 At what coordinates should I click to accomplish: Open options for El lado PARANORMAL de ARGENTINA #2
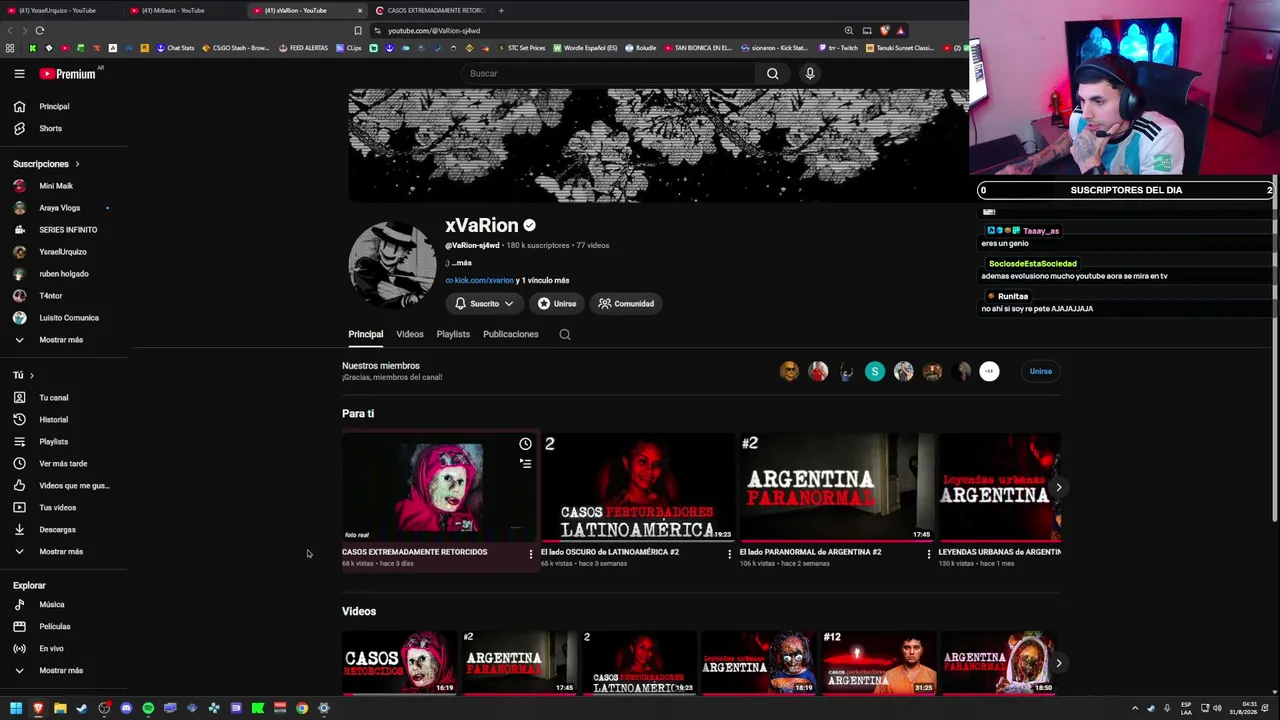(x=928, y=554)
